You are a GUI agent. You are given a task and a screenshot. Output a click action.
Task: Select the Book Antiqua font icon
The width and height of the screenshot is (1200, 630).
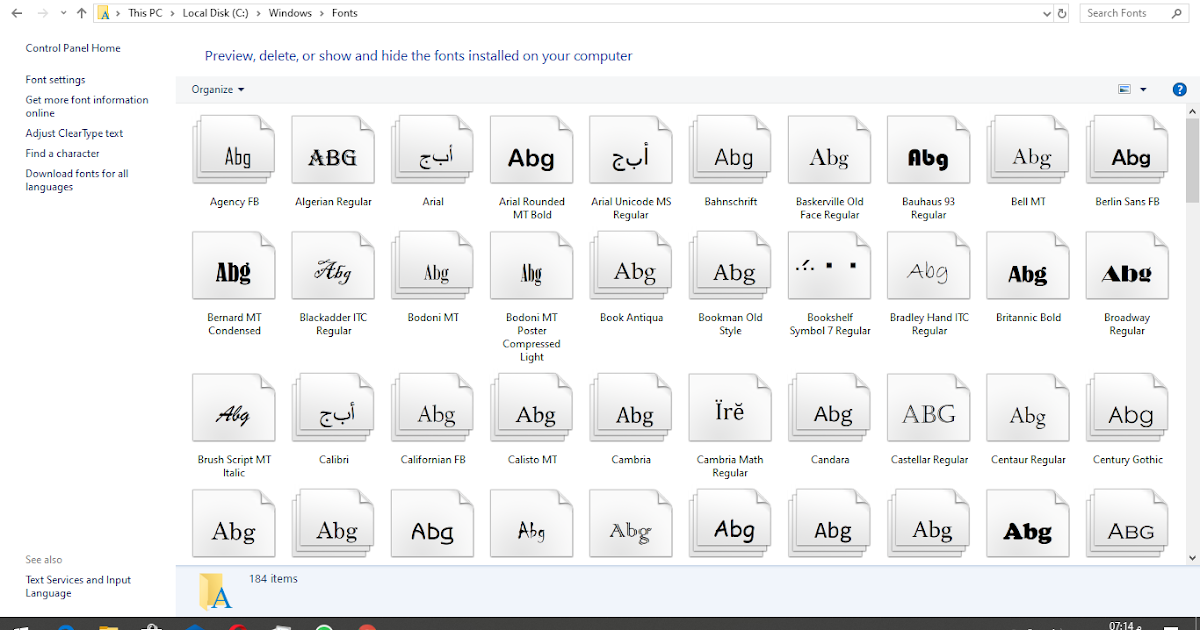[631, 266]
